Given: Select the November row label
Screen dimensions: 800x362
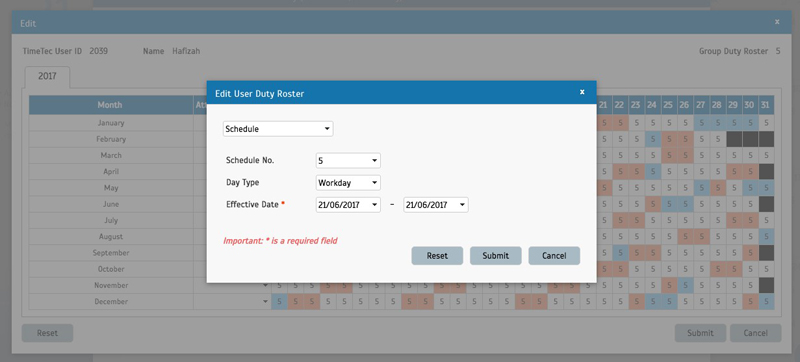Looking at the screenshot, I should coord(111,286).
